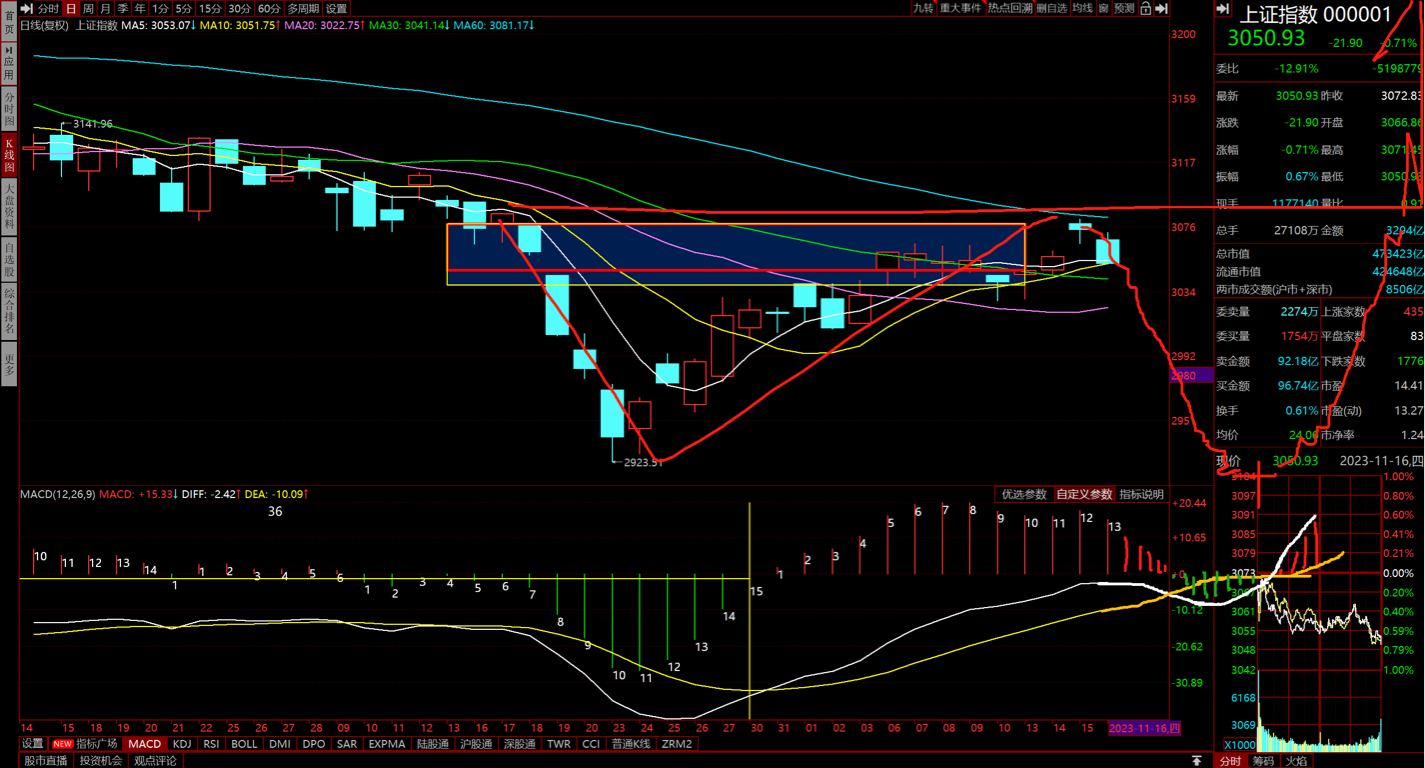Select the CCI indicator tab
The image size is (1425, 768).
pyautogui.click(x=591, y=744)
